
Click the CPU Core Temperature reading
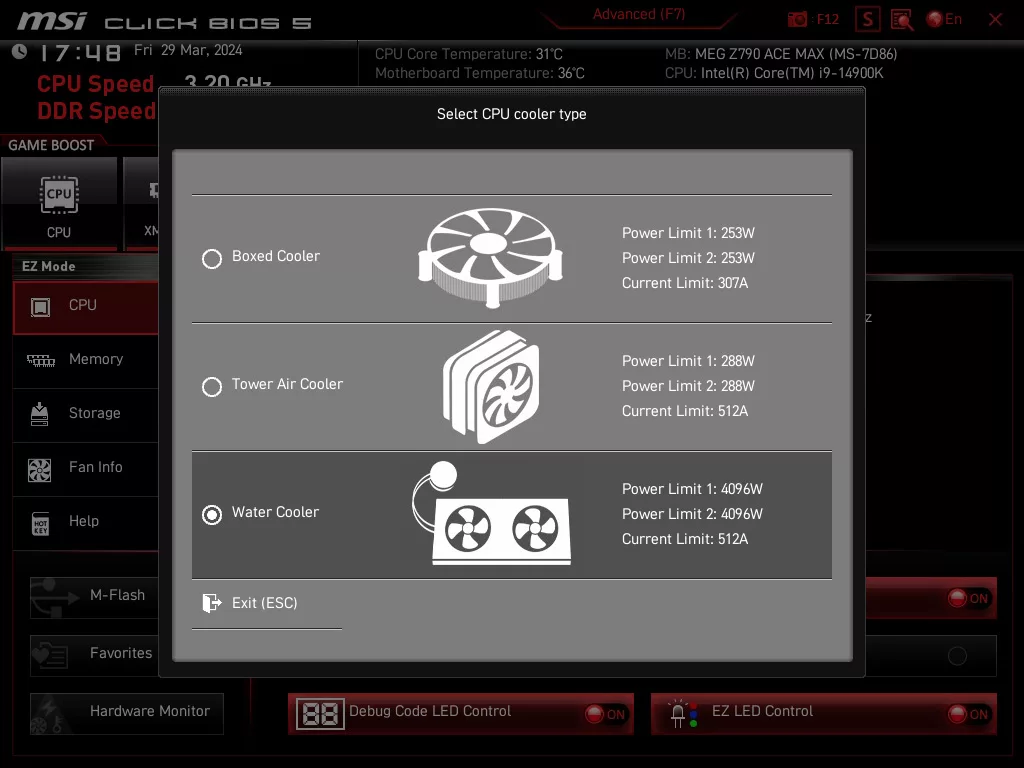click(469, 54)
